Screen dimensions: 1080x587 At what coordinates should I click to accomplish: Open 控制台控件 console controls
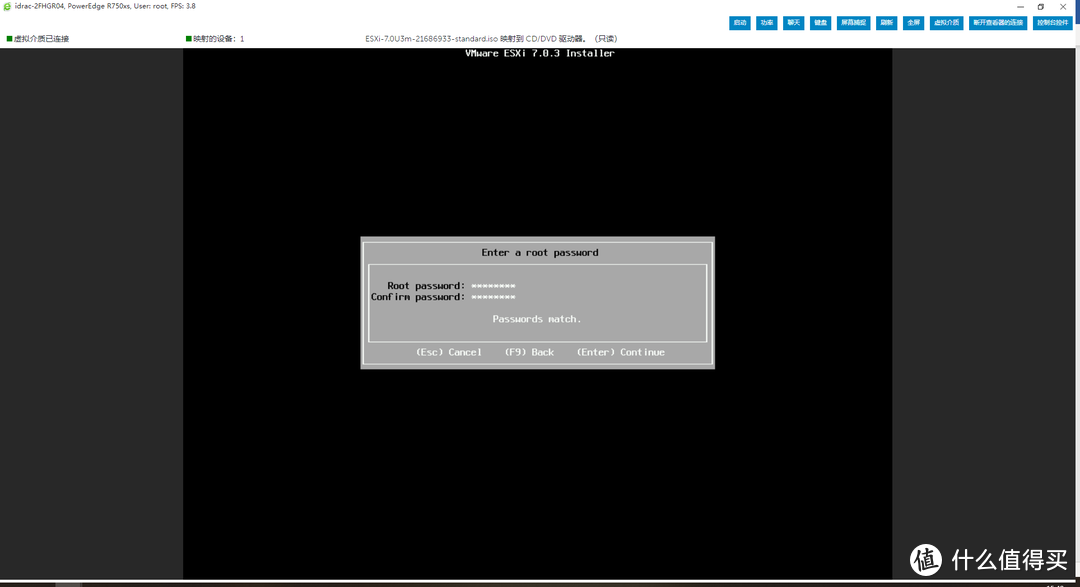pyautogui.click(x=1052, y=23)
